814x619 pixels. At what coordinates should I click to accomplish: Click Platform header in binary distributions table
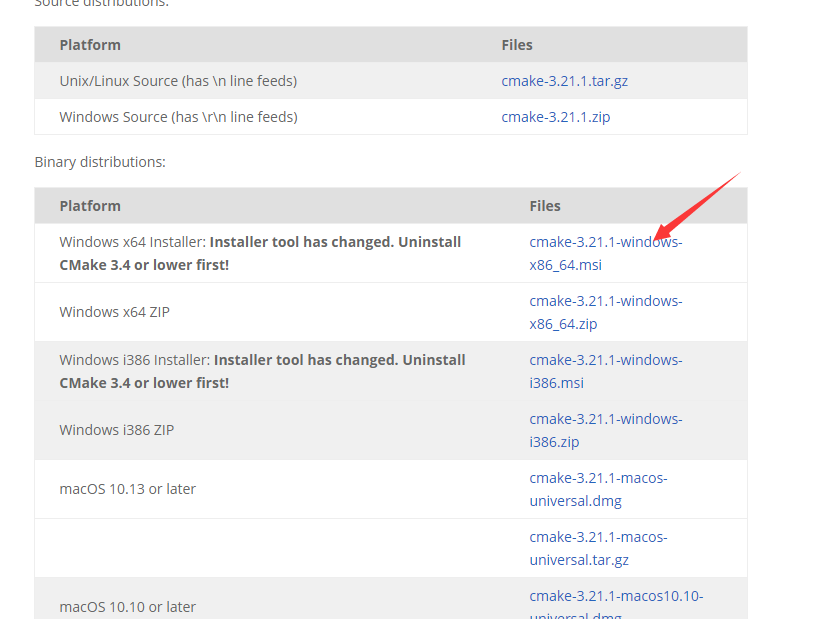(90, 206)
